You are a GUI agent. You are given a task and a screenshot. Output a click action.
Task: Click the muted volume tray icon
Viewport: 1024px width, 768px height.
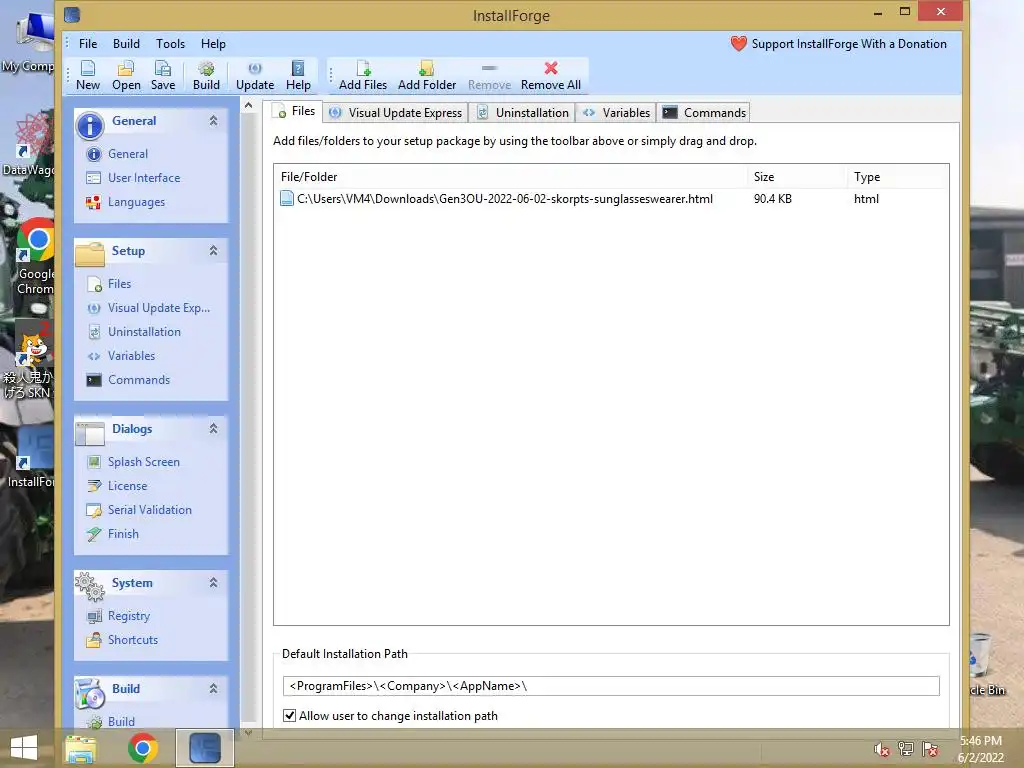click(882, 749)
